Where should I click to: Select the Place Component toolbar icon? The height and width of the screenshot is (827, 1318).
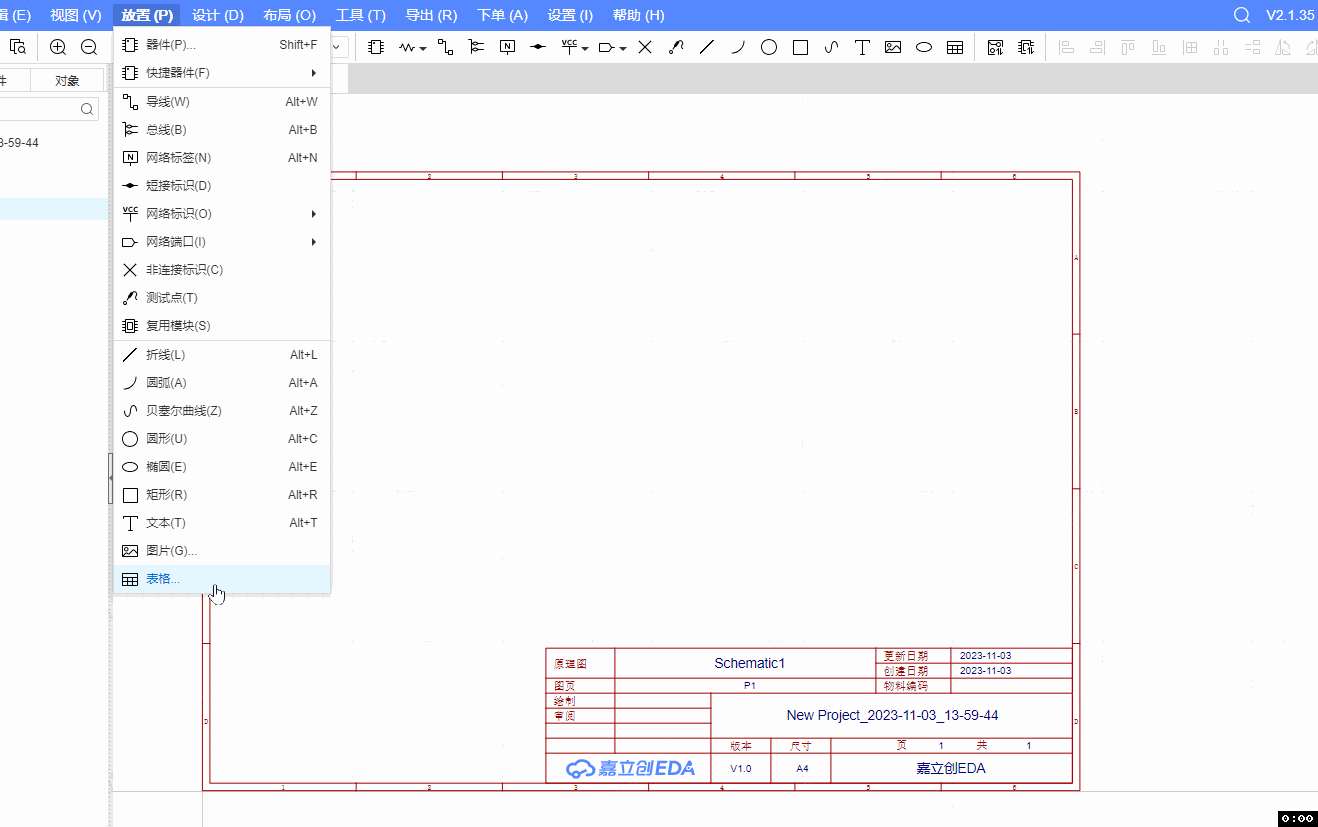click(376, 47)
